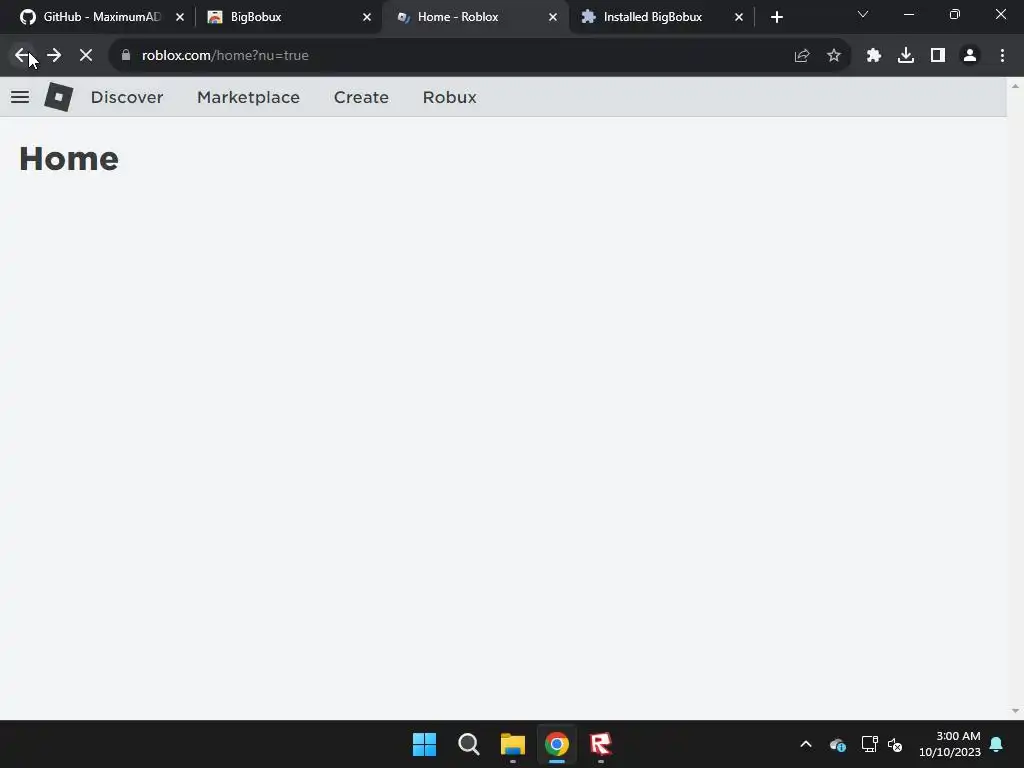1024x768 pixels.
Task: Open Roblox app from taskbar
Action: [601, 744]
